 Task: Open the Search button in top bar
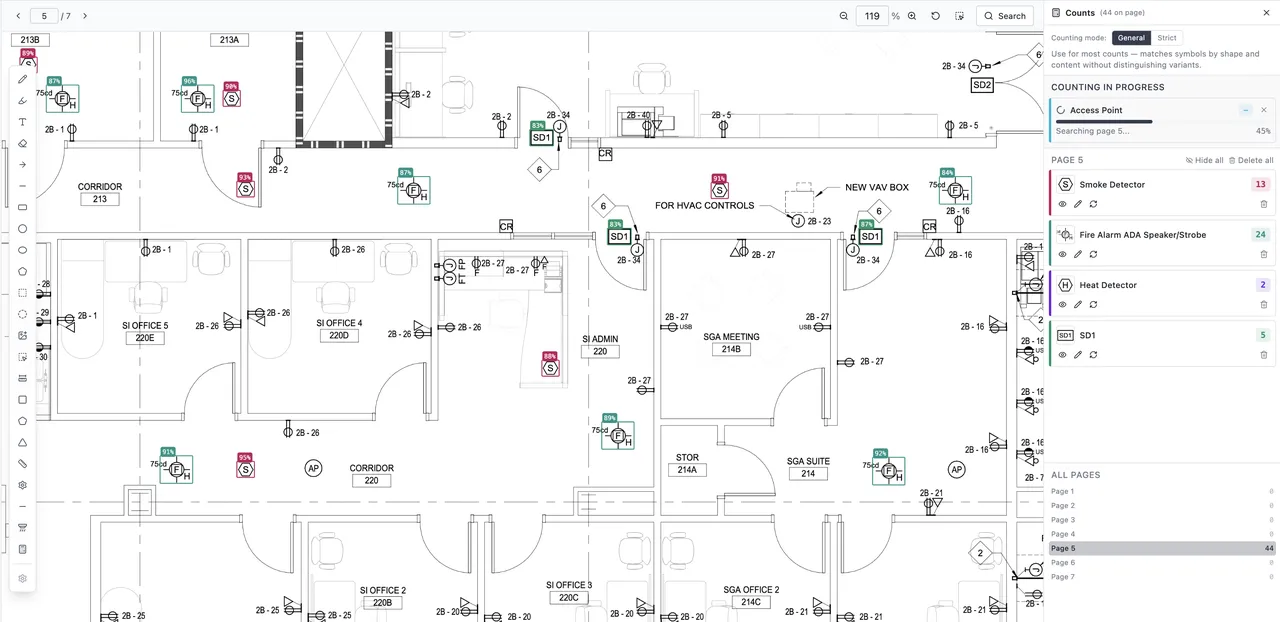click(x=1005, y=16)
